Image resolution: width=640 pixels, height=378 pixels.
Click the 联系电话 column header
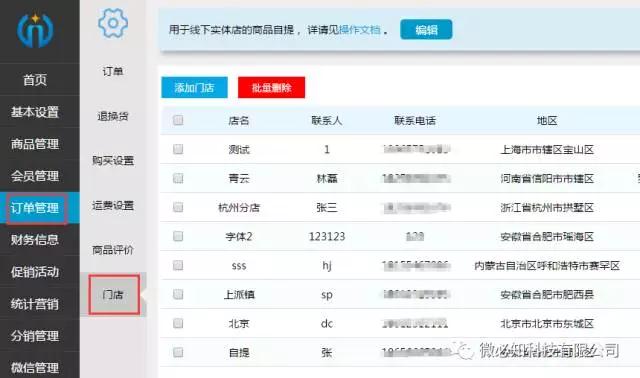click(415, 121)
